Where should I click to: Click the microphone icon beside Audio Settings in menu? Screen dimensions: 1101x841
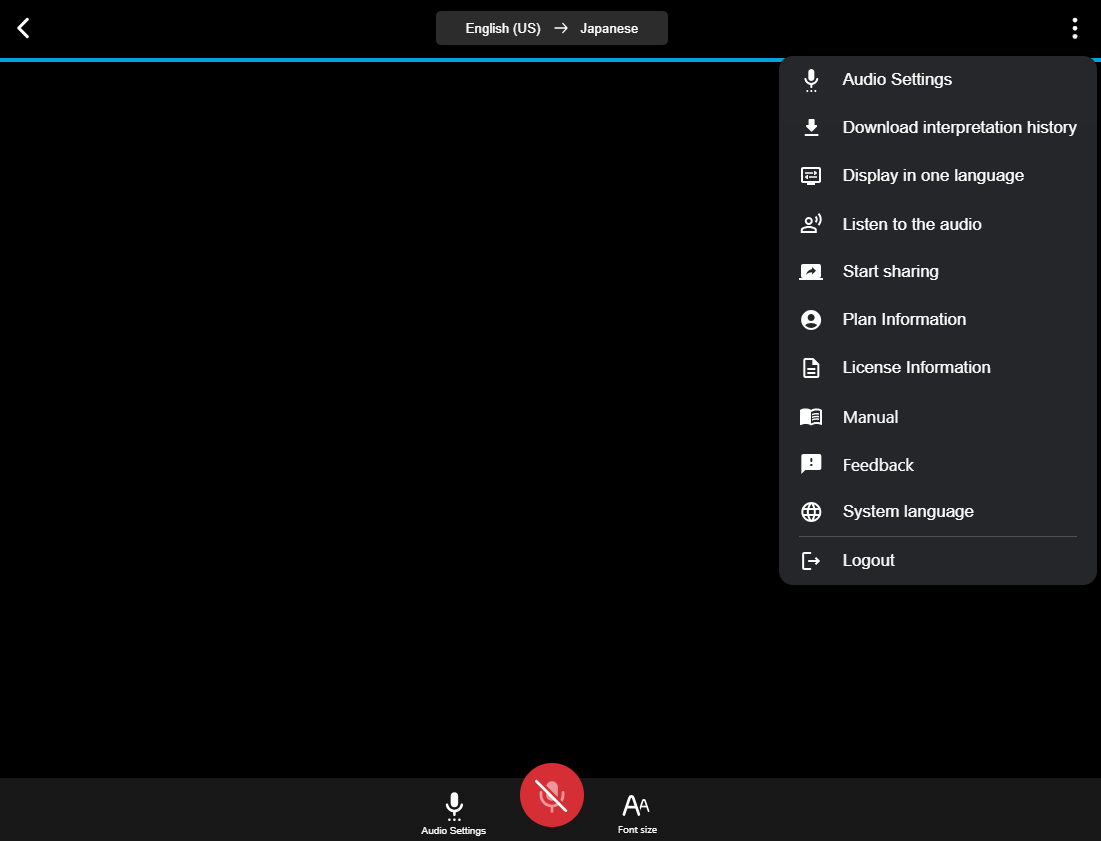point(811,80)
